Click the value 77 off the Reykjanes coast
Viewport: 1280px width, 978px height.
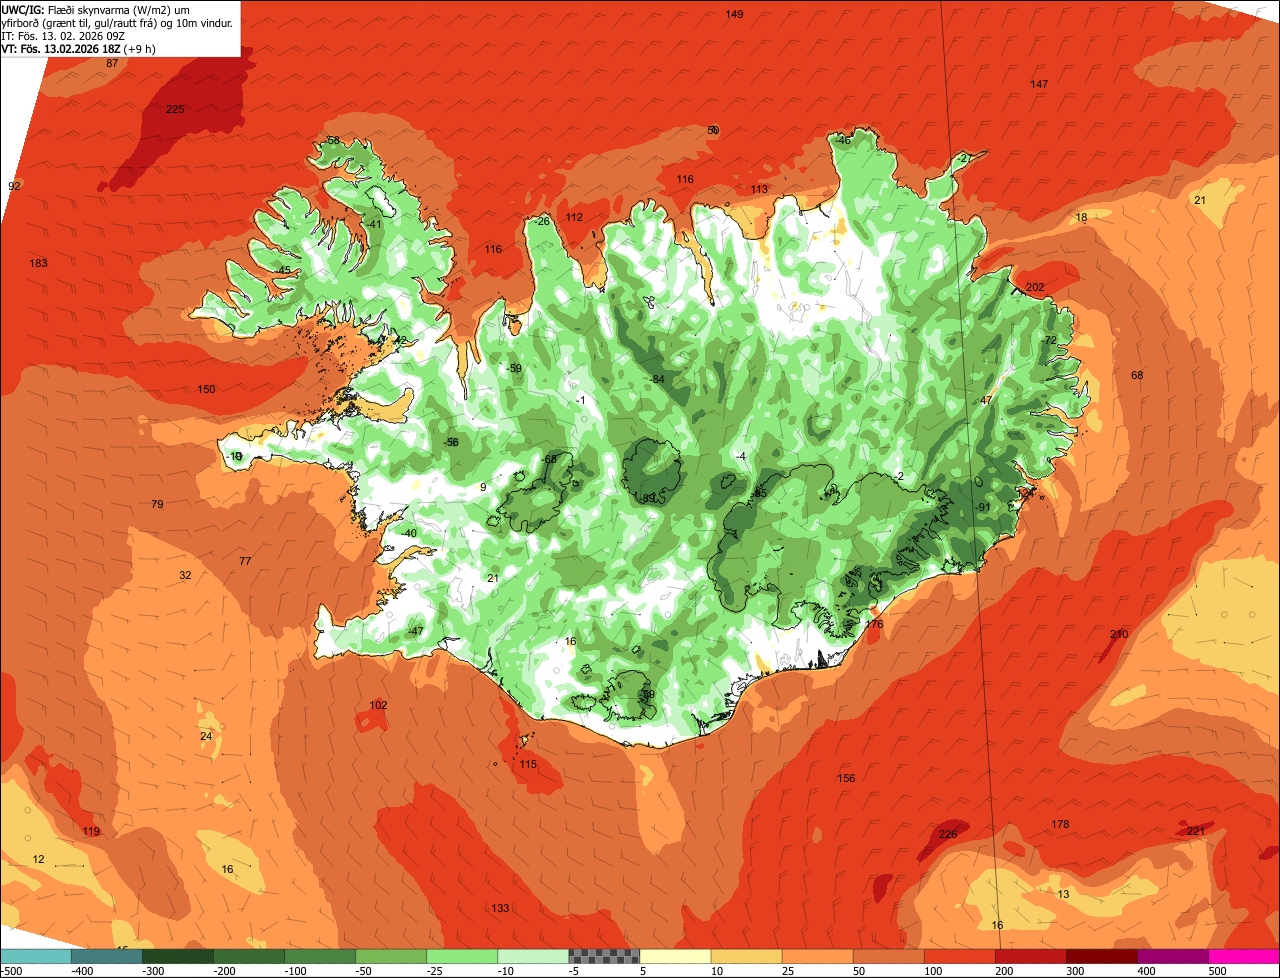(x=245, y=561)
